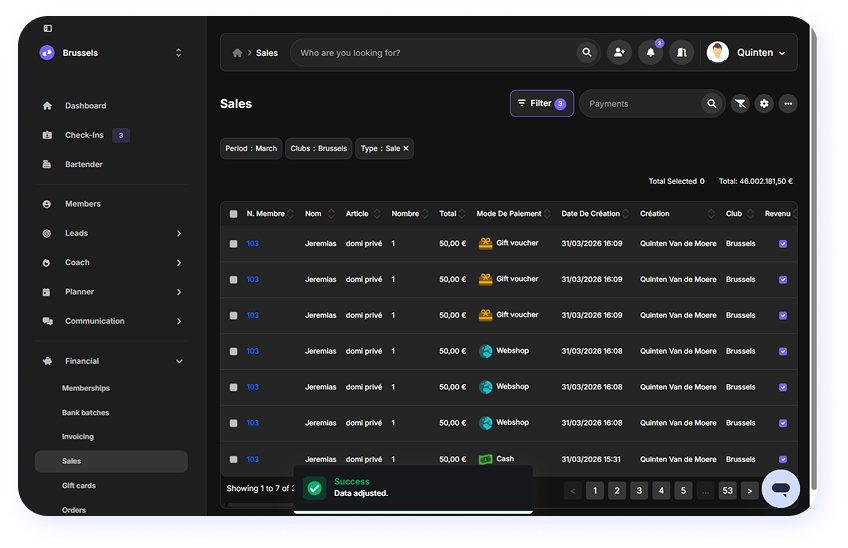Open Gift cards in the sidebar
This screenshot has height=548, width=848.
click(79, 486)
